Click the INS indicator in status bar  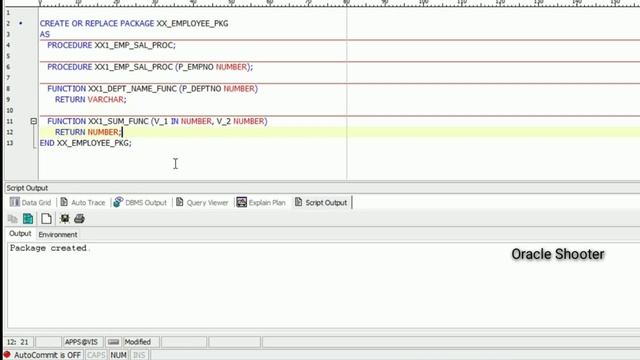(139, 355)
